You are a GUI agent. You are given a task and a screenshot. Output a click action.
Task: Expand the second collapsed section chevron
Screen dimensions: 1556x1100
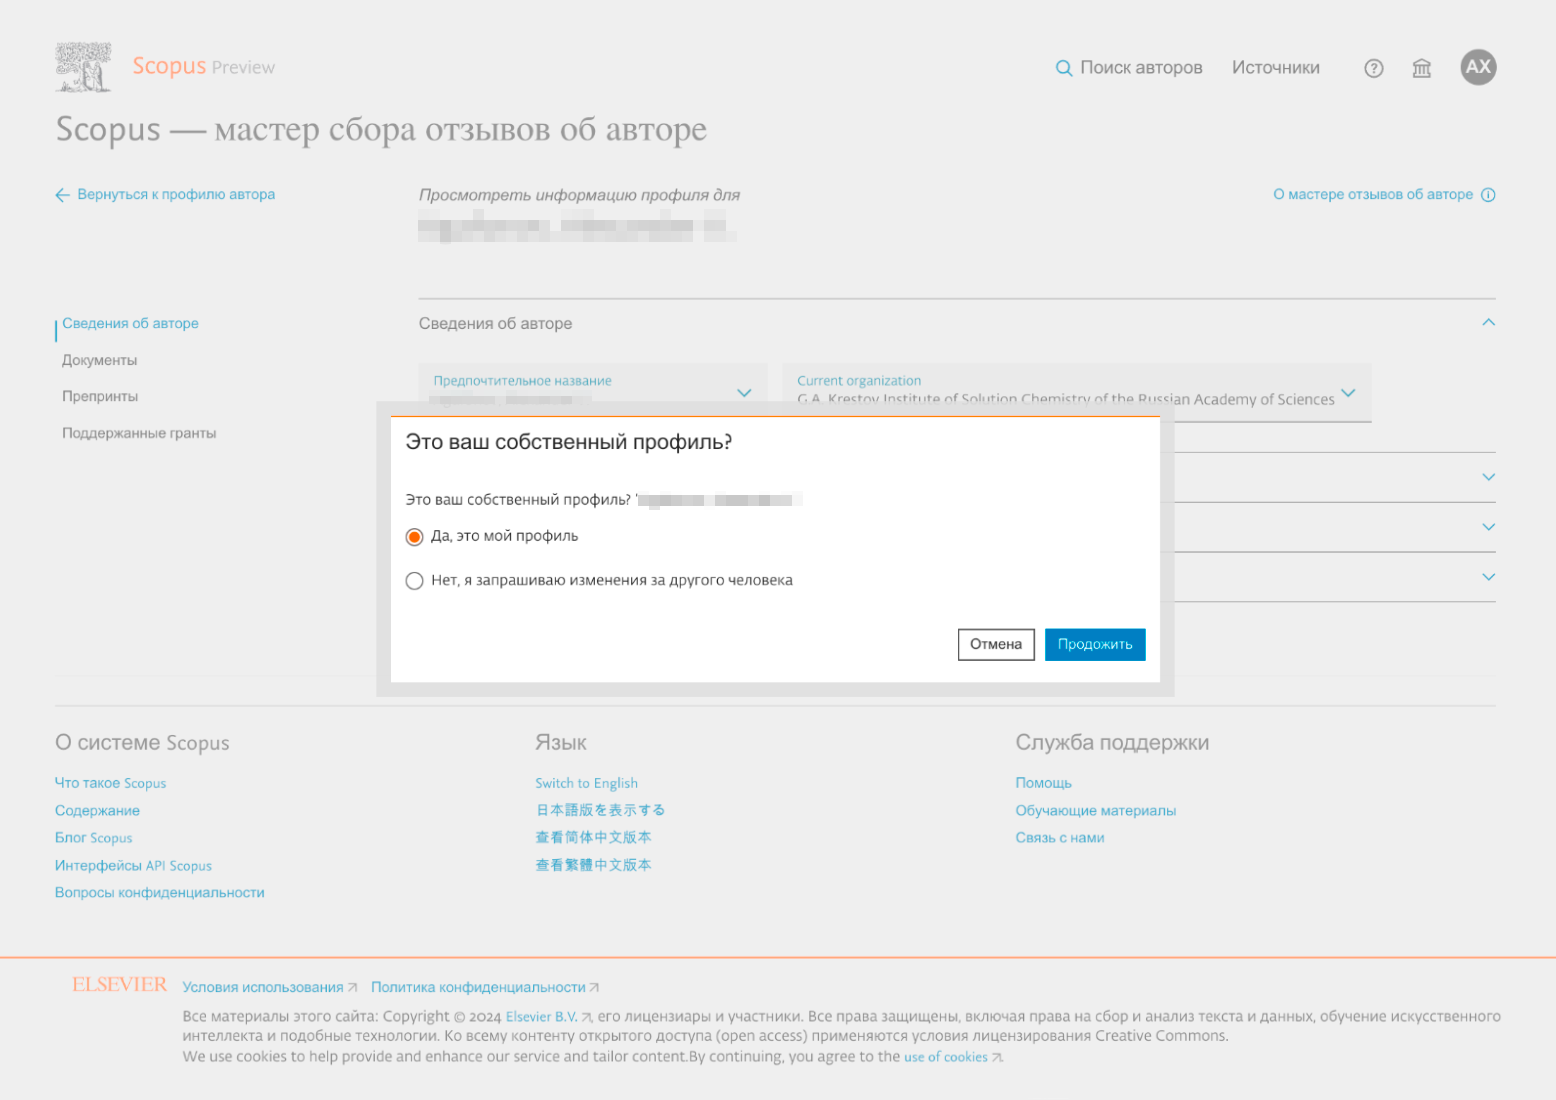tap(1488, 477)
